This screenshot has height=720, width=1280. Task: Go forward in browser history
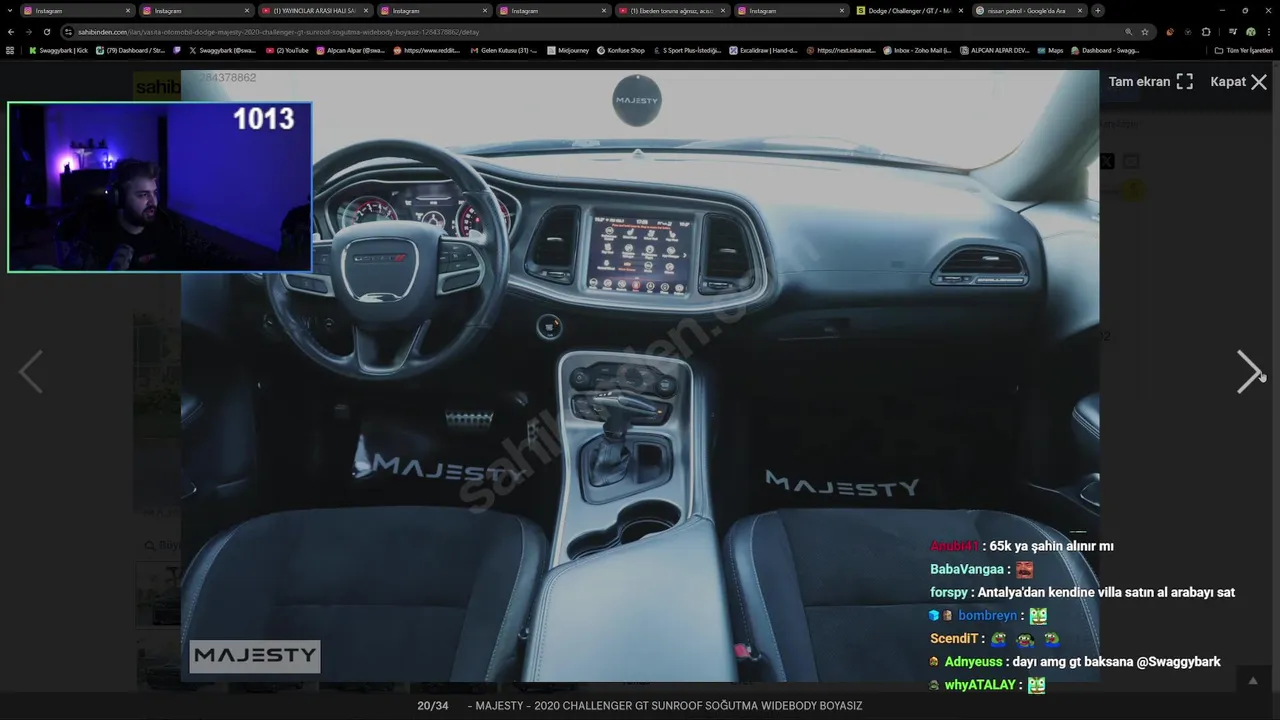[28, 32]
